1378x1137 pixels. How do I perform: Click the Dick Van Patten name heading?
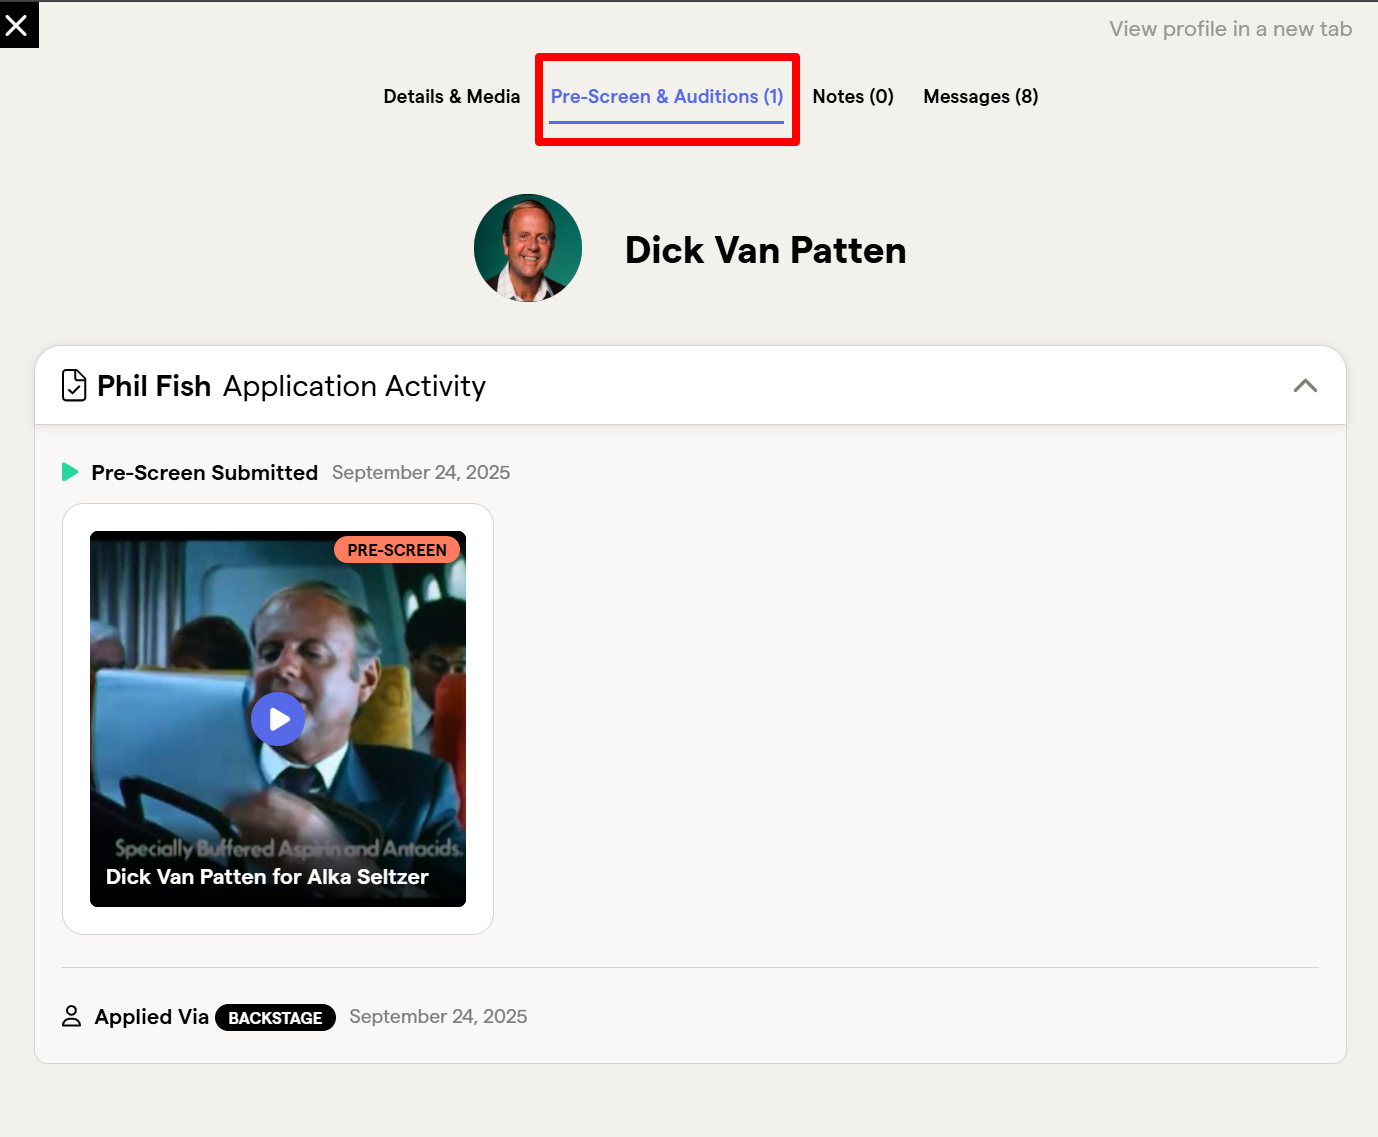(x=766, y=250)
